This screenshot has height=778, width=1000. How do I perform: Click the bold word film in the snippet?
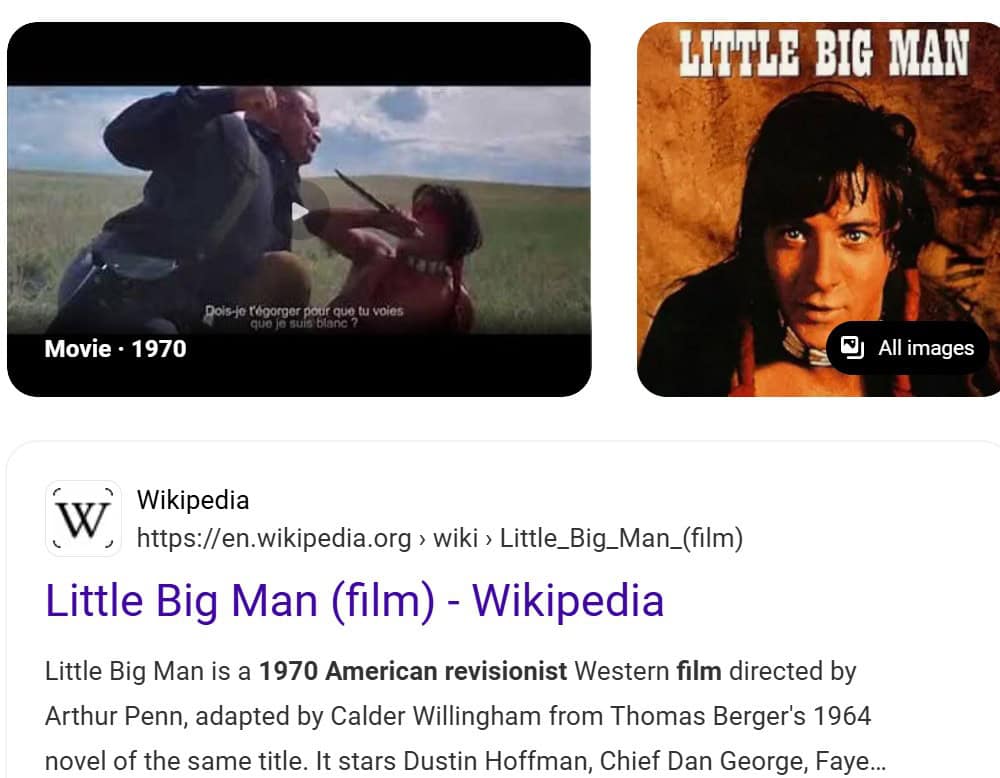click(699, 672)
